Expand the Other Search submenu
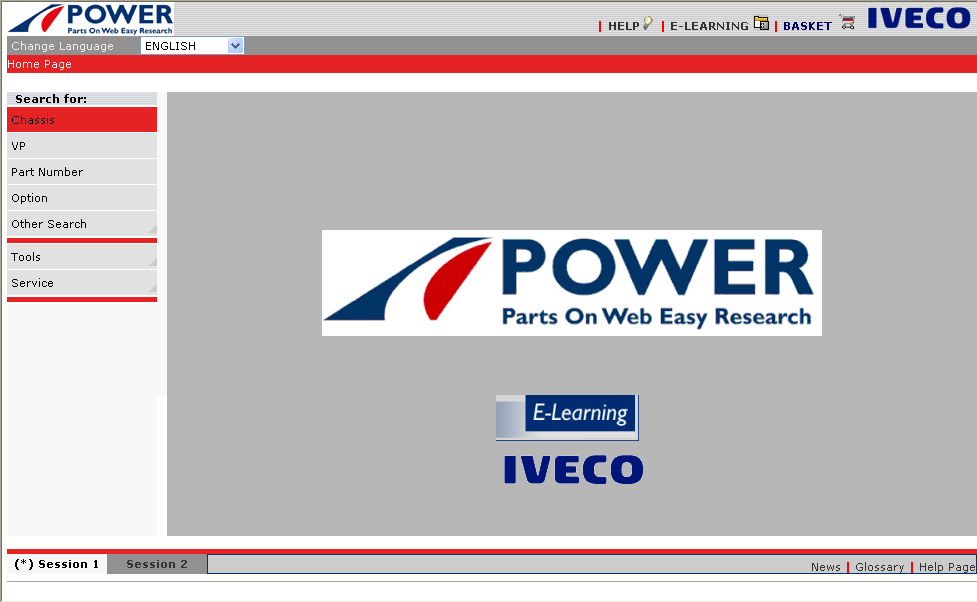The height and width of the screenshot is (602, 977). [82, 224]
